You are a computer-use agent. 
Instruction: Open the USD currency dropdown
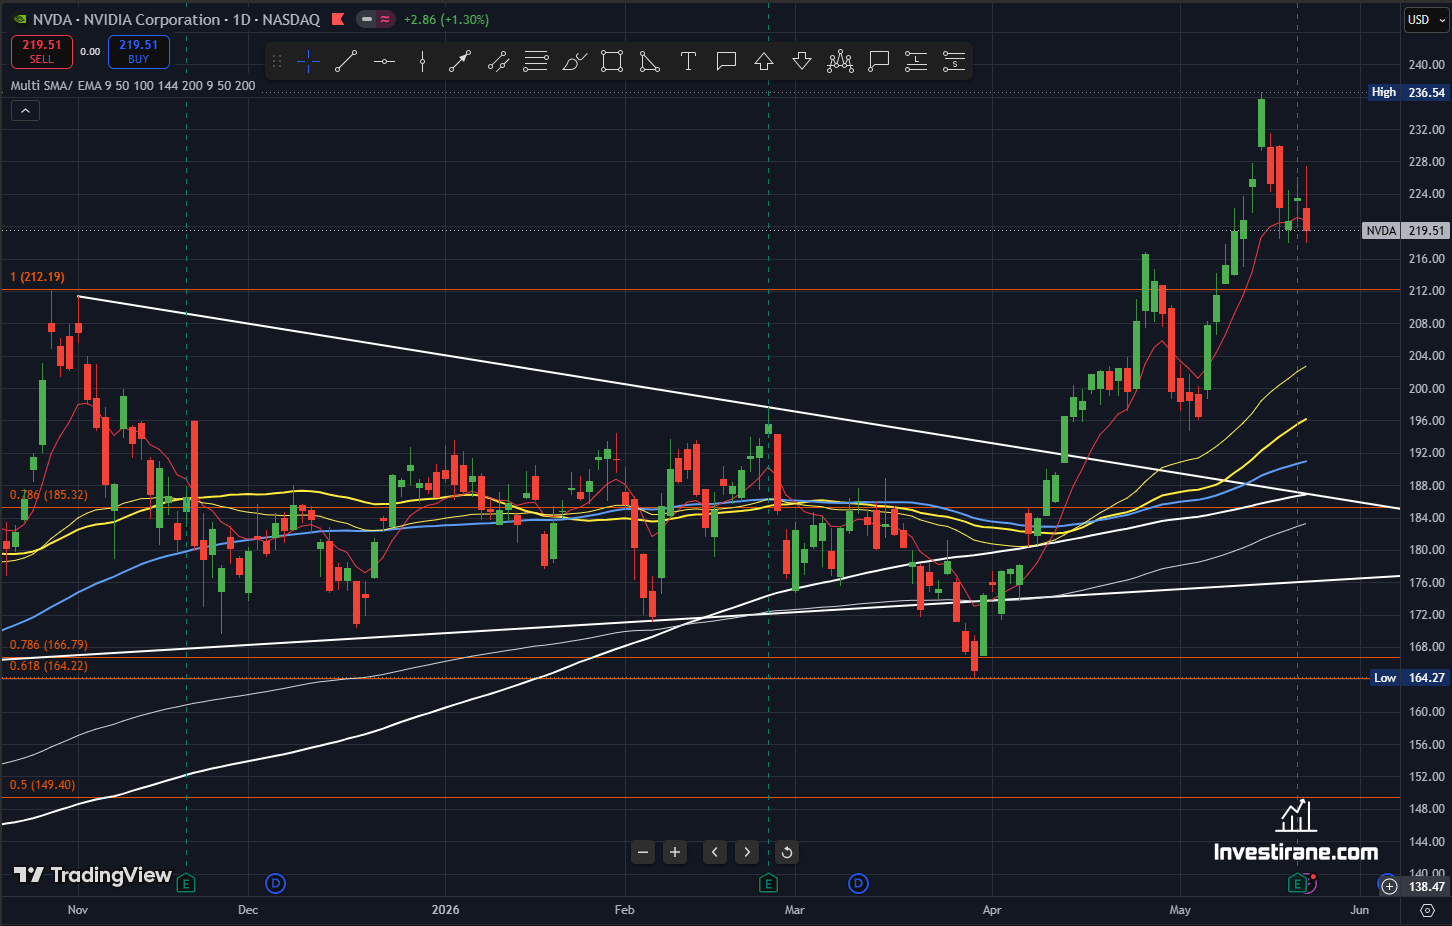tap(1424, 20)
